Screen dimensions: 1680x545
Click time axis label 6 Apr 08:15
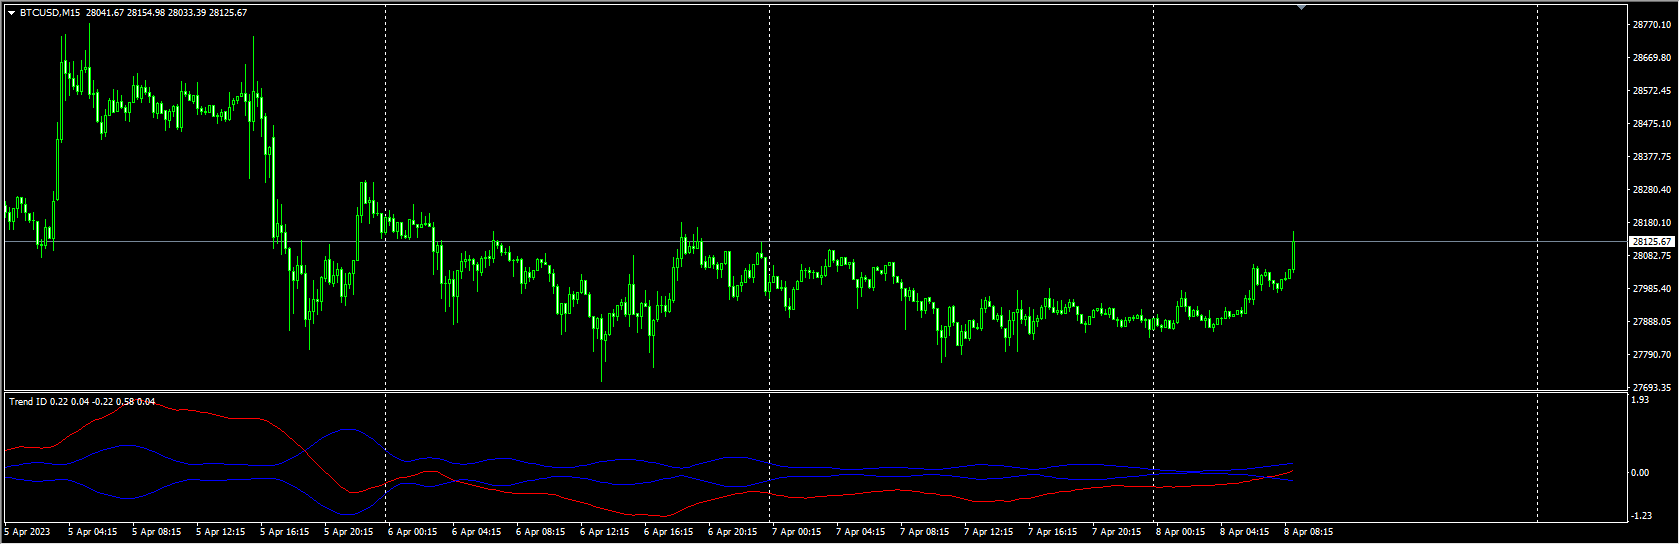click(541, 532)
